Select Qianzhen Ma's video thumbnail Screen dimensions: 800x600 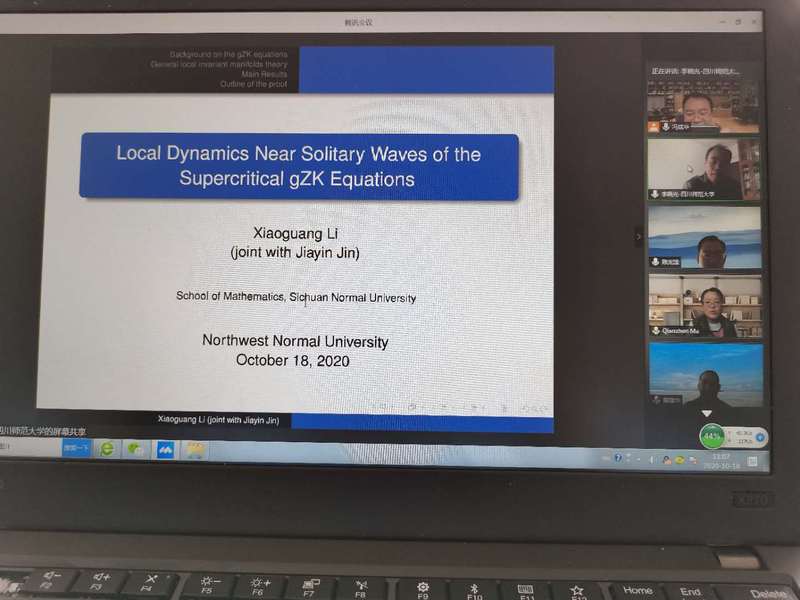coord(704,303)
